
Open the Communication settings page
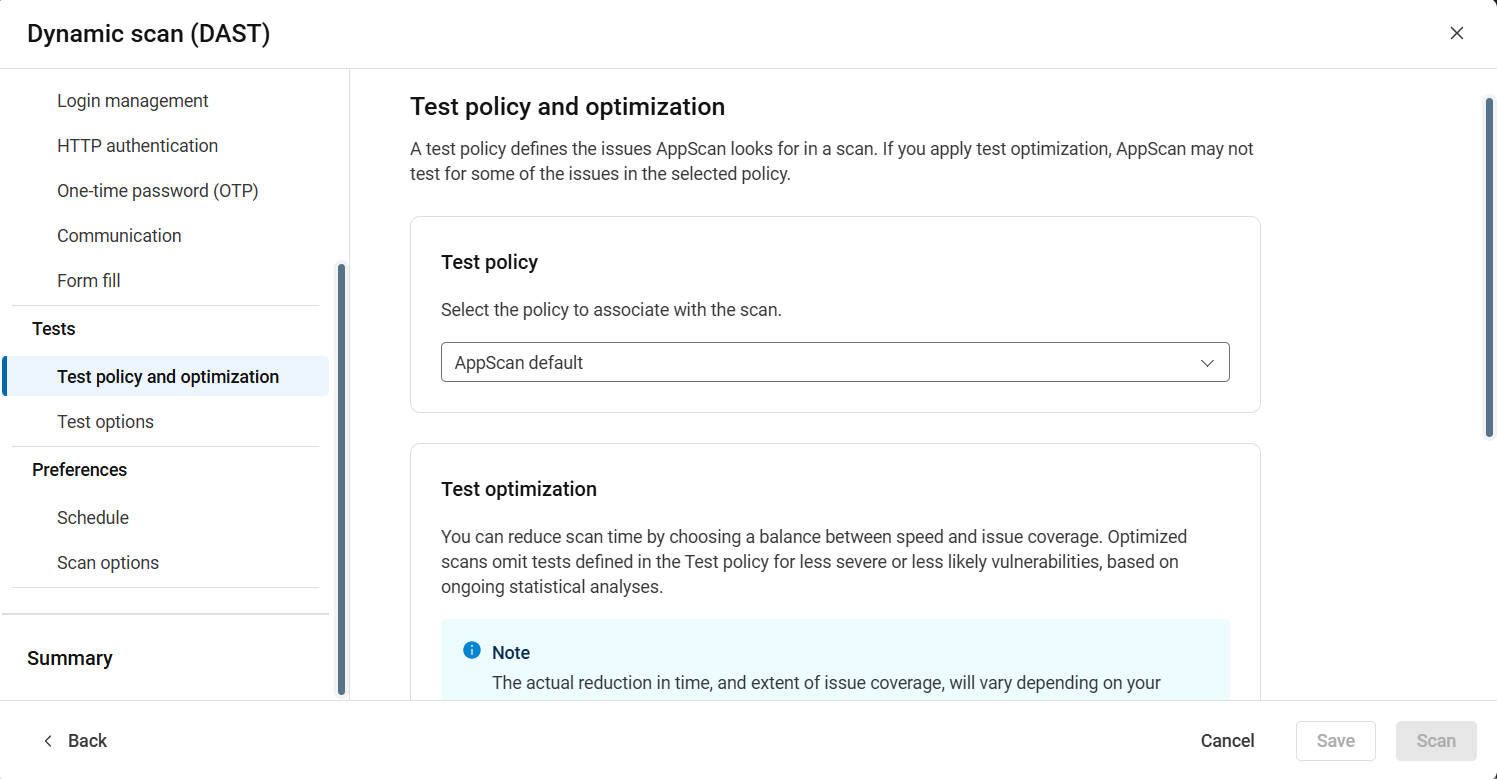click(119, 236)
